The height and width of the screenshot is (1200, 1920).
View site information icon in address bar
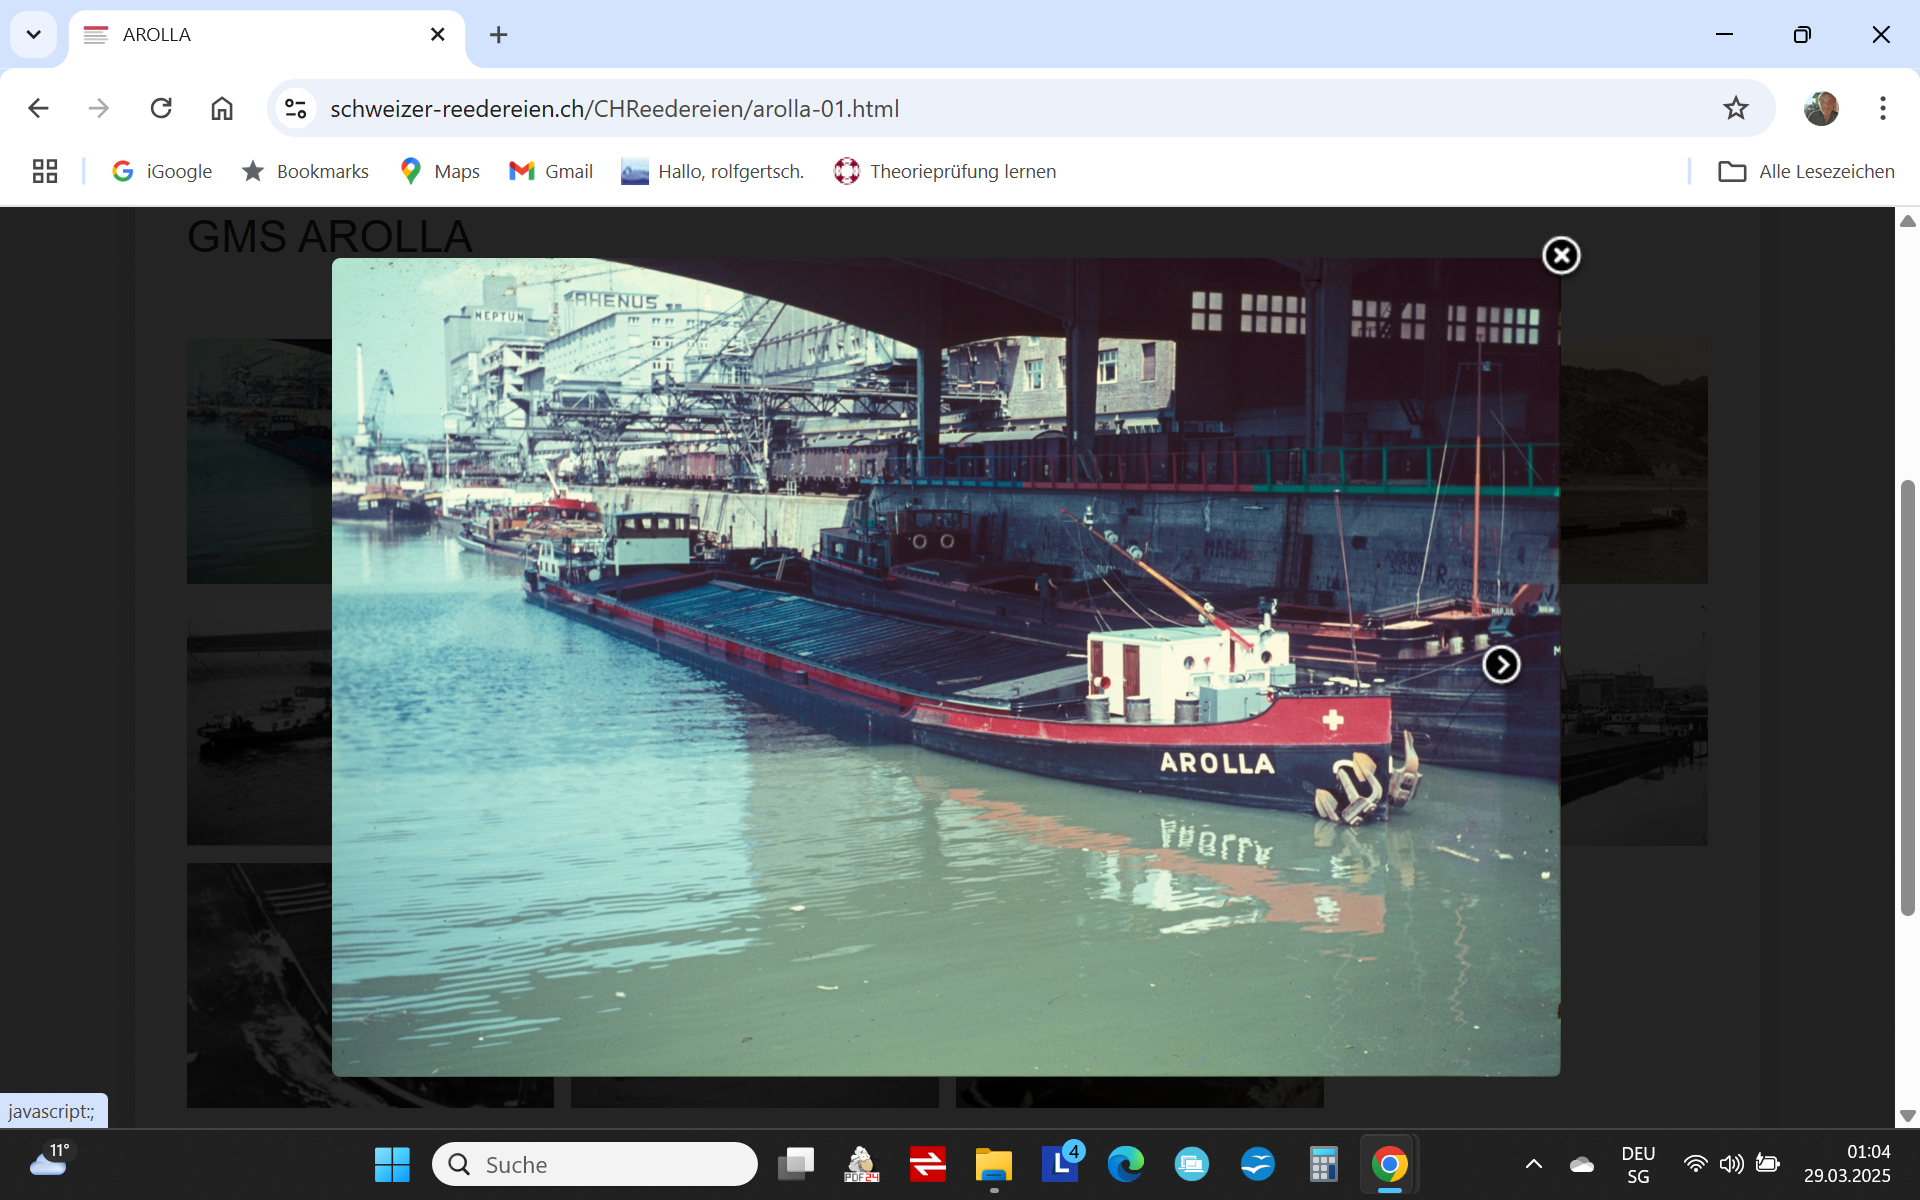(295, 108)
